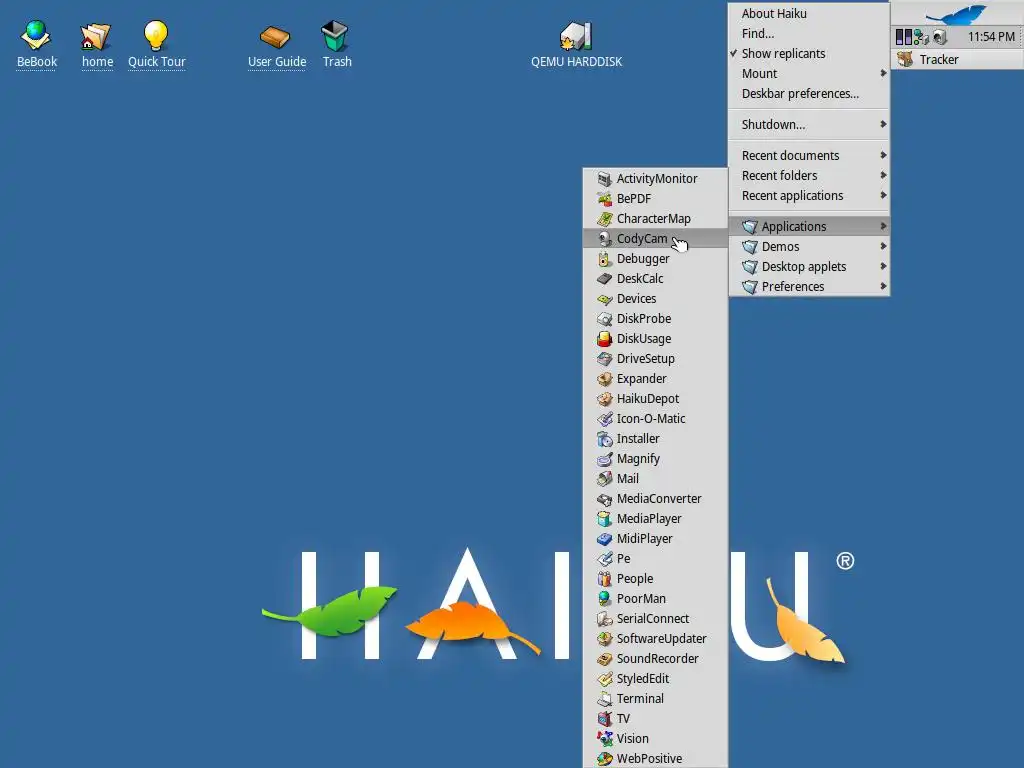Open Debugger from the Applications list
Viewport: 1024px width, 768px height.
click(x=655, y=259)
